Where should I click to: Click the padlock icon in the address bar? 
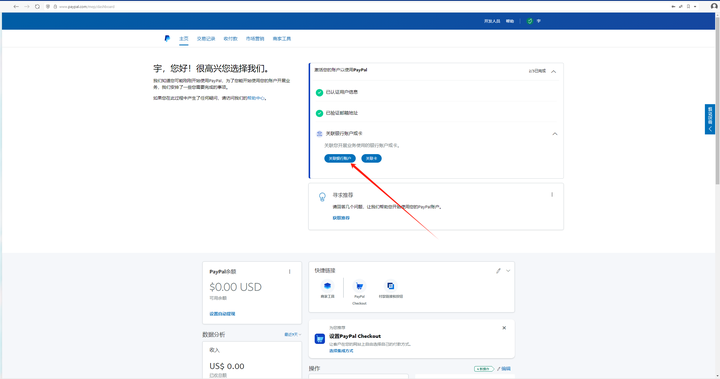(x=55, y=6)
